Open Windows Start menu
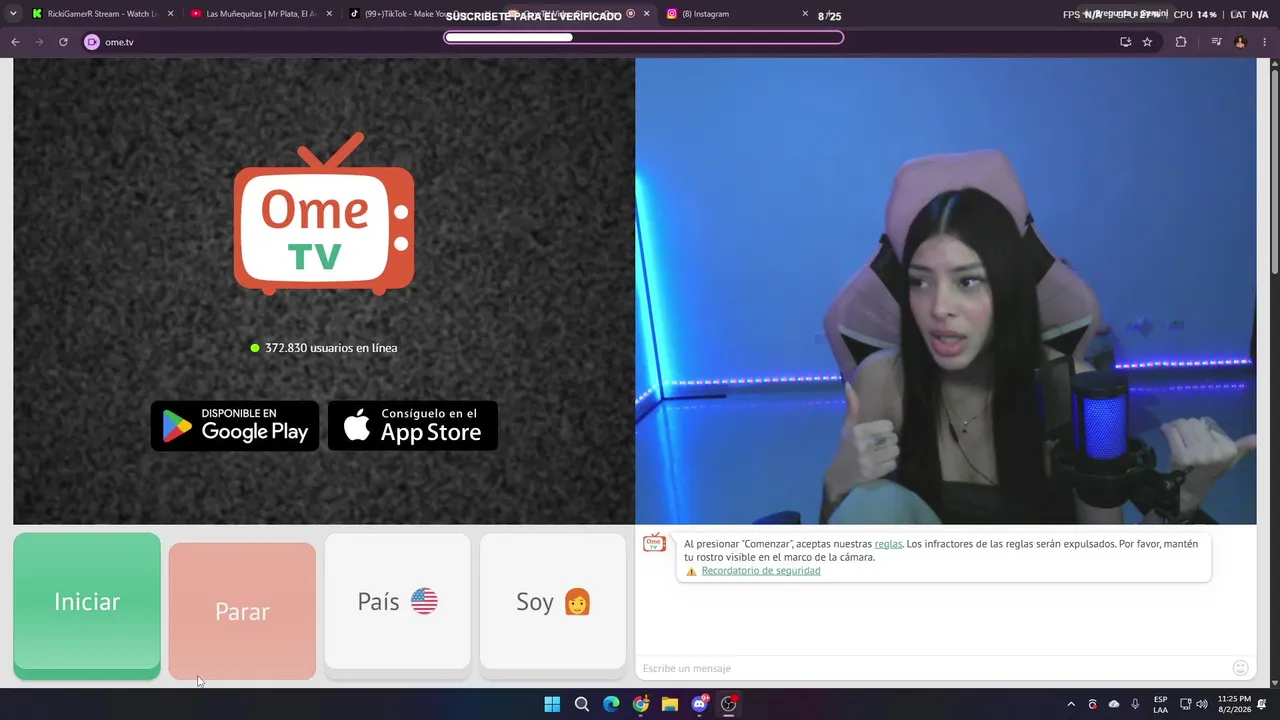The width and height of the screenshot is (1280, 720). [552, 704]
